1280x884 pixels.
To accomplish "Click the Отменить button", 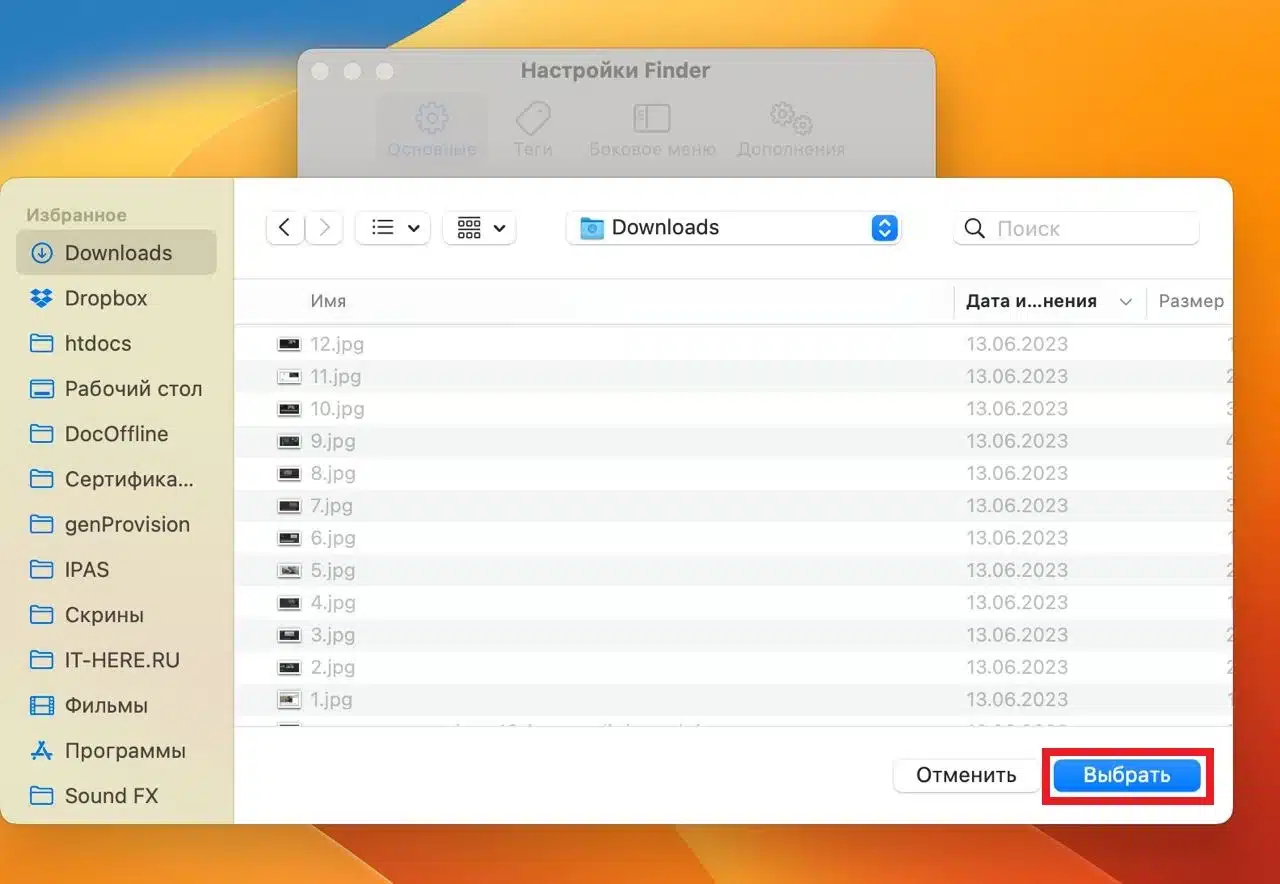I will pos(966,775).
